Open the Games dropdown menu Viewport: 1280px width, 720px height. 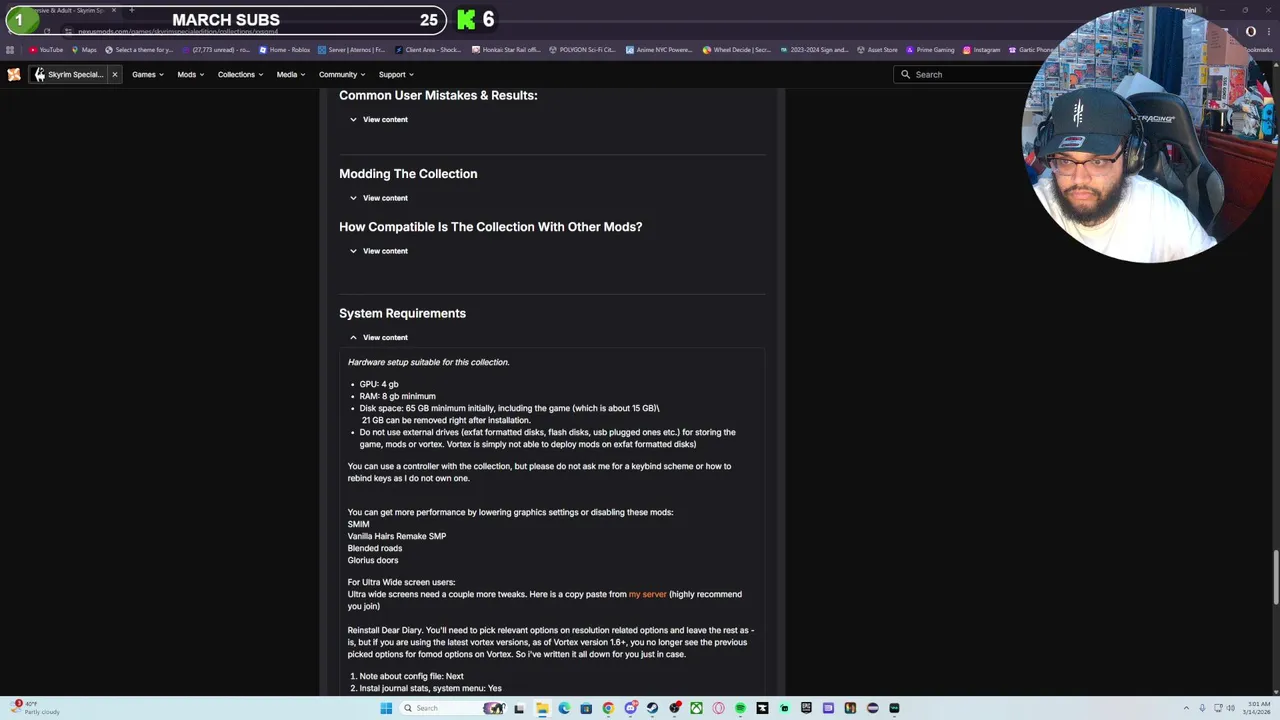click(147, 74)
